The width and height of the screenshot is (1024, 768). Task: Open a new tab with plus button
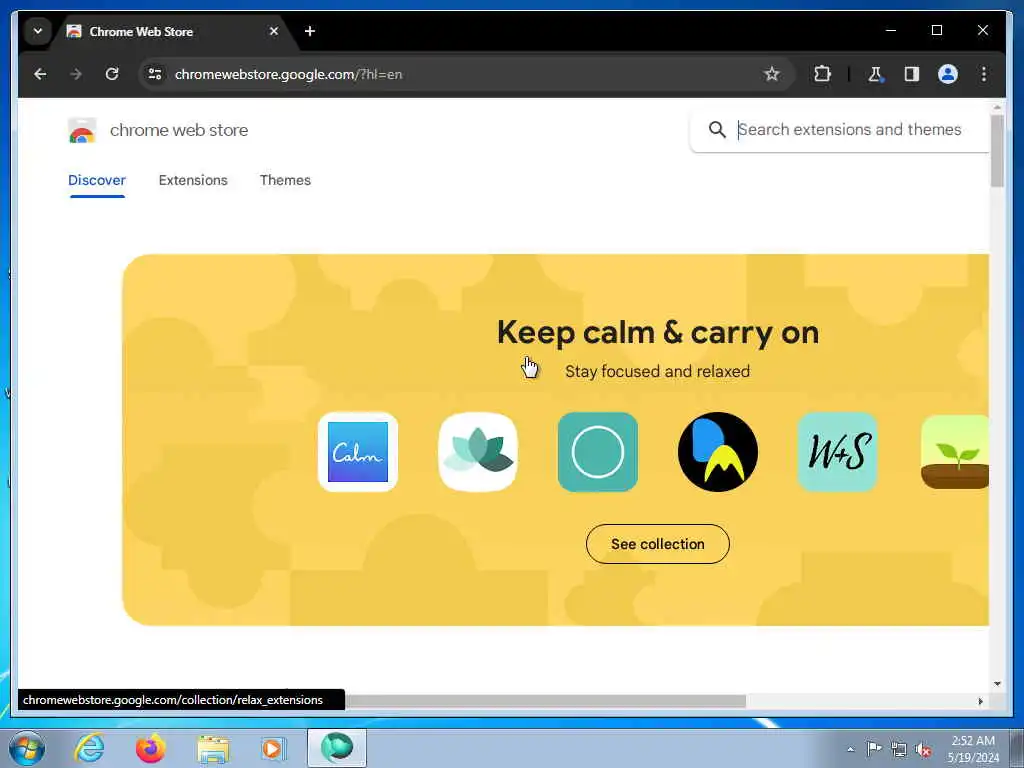click(310, 31)
